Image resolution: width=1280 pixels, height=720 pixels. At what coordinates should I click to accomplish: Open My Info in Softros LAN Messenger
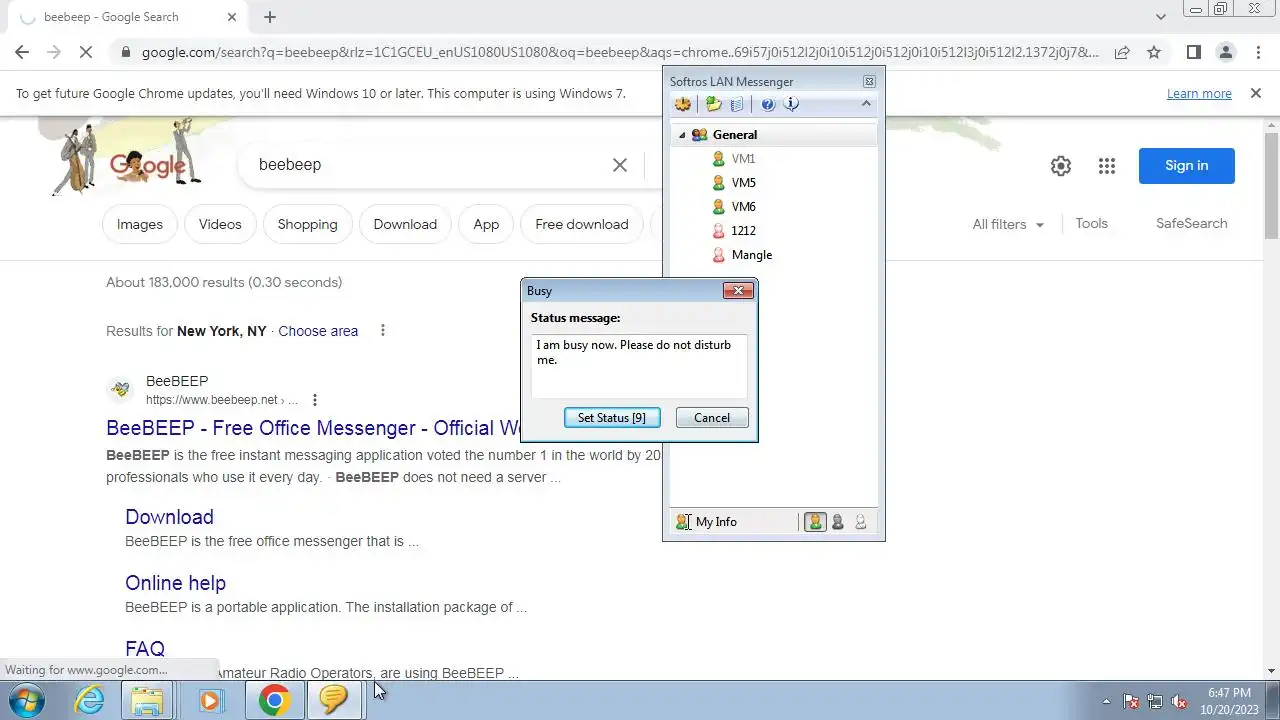click(x=707, y=522)
